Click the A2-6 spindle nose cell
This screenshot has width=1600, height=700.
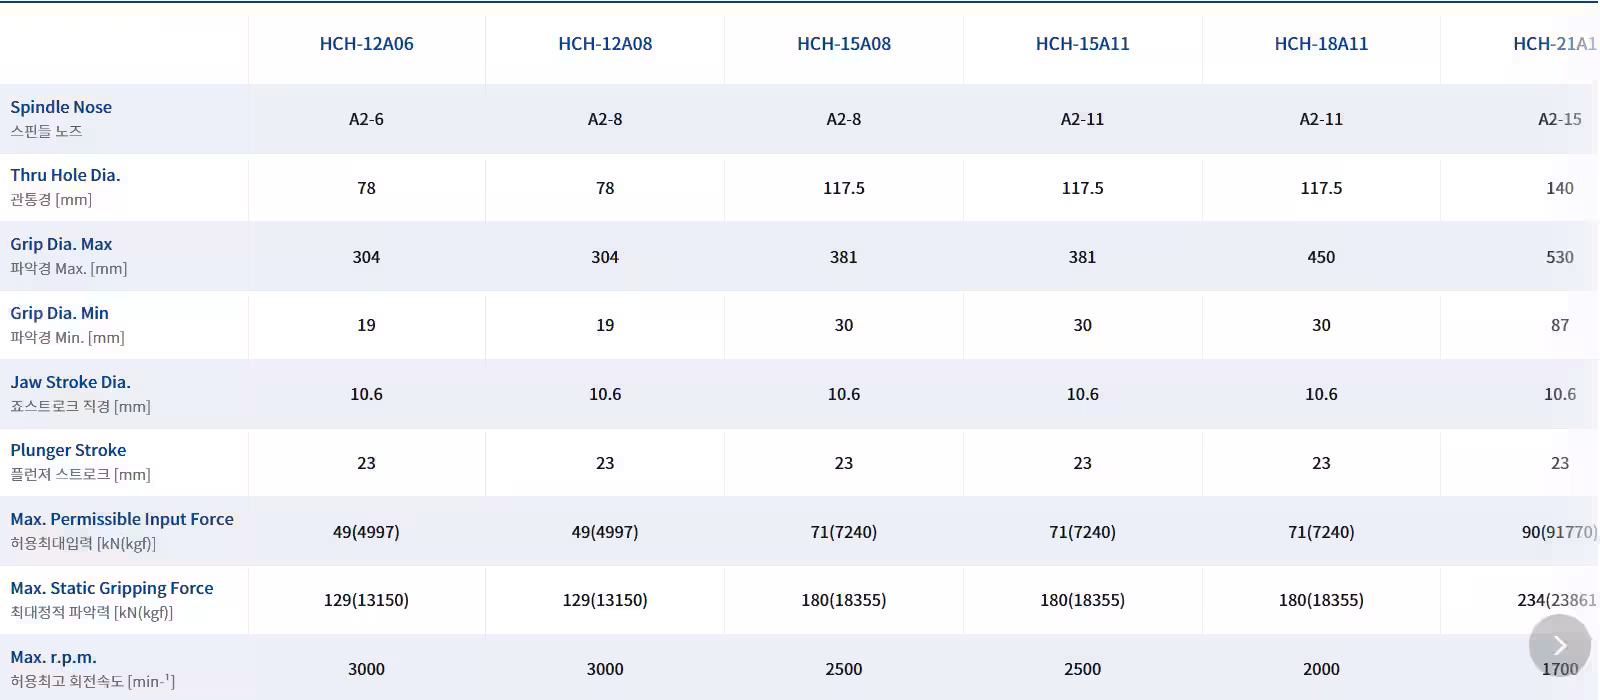(x=366, y=119)
